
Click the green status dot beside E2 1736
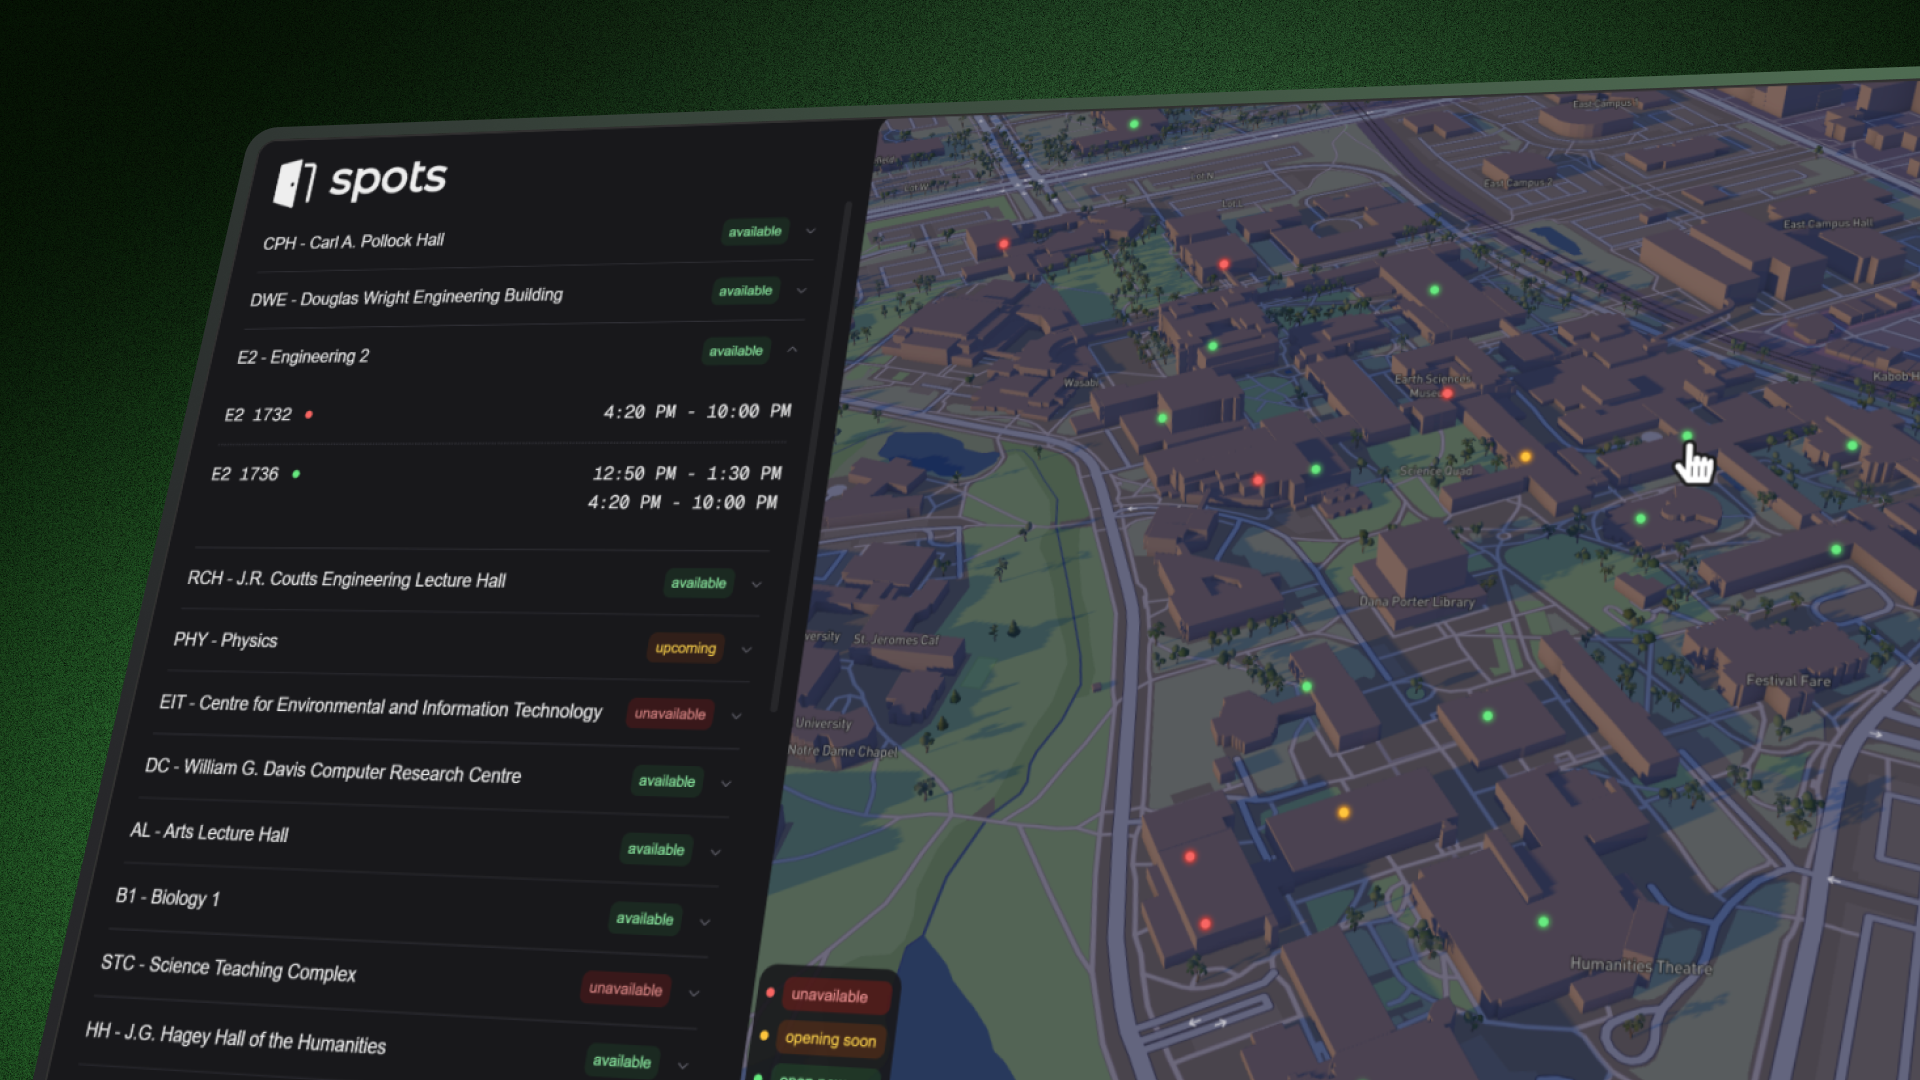(296, 474)
